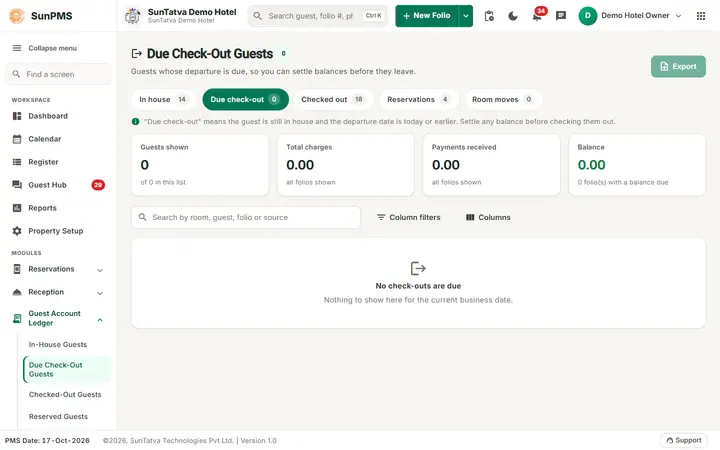Viewport: 720px width, 450px height.
Task: Click the Total charges card
Action: coord(345,165)
